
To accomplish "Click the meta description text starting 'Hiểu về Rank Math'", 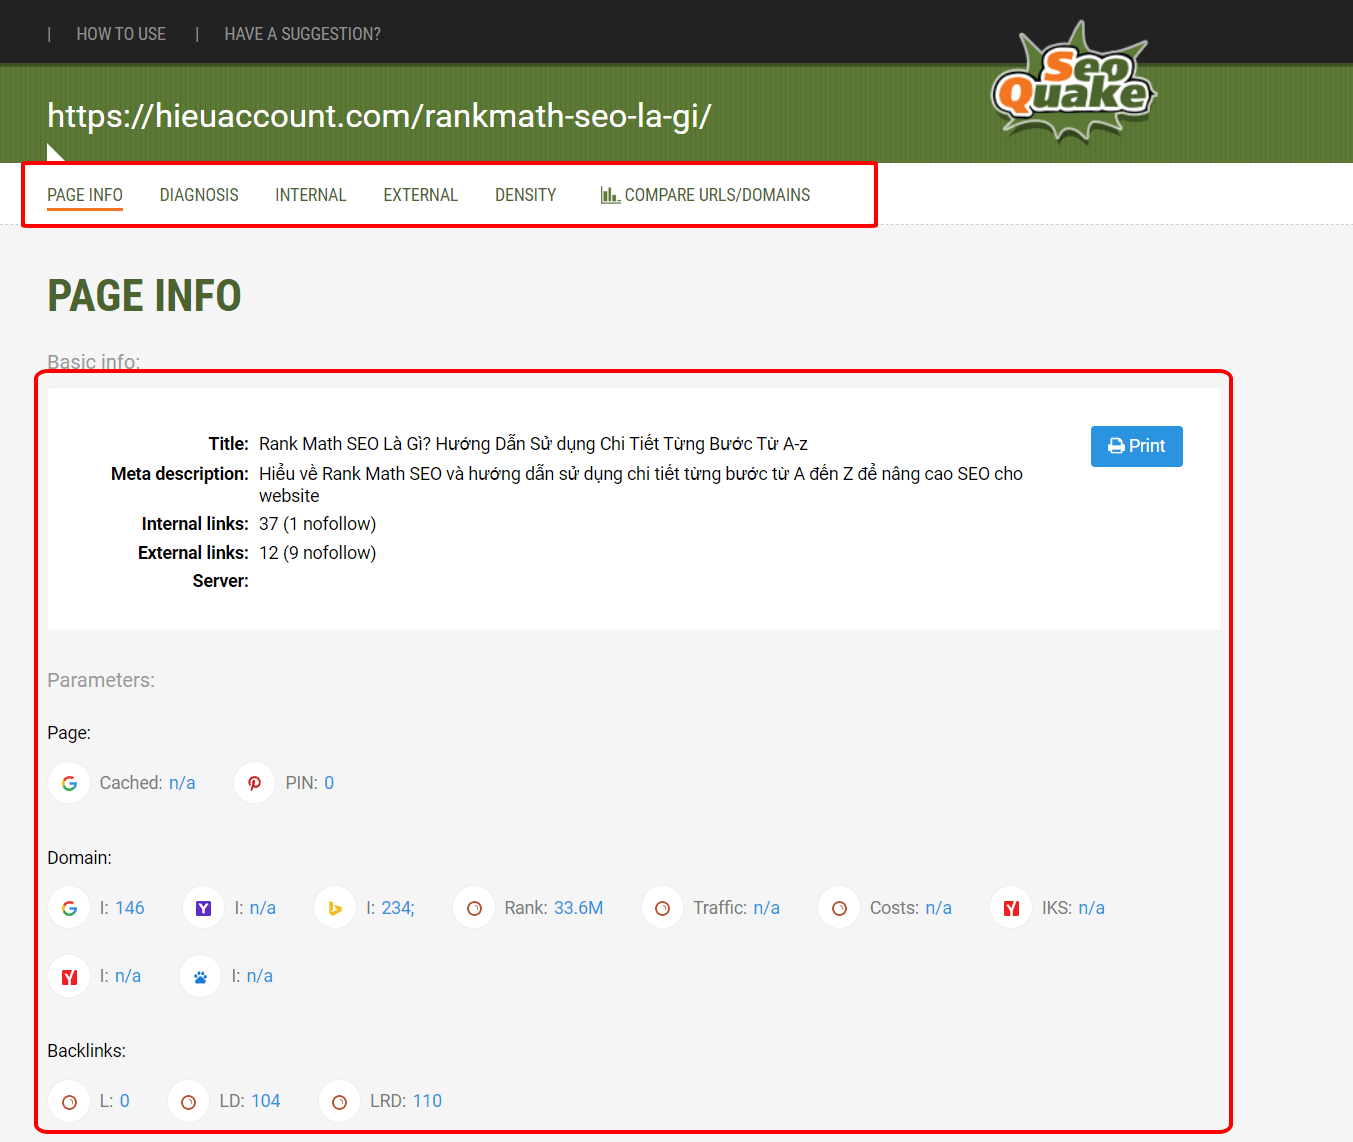I will point(641,485).
